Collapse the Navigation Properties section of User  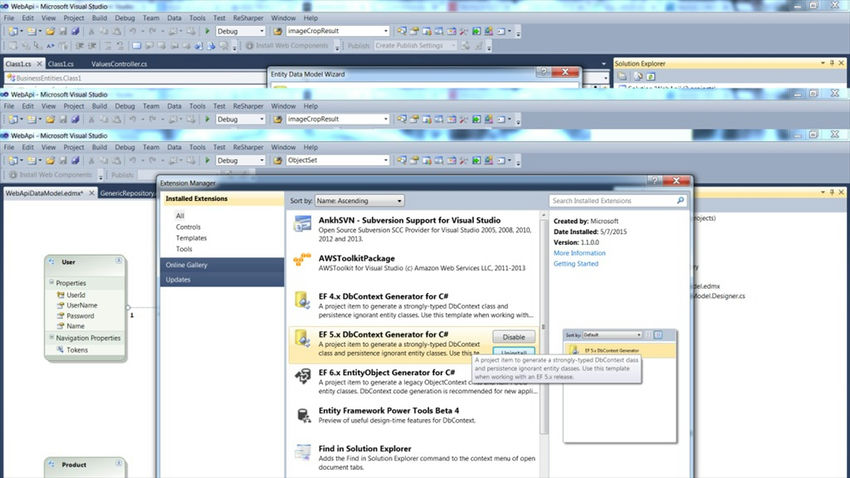51,338
